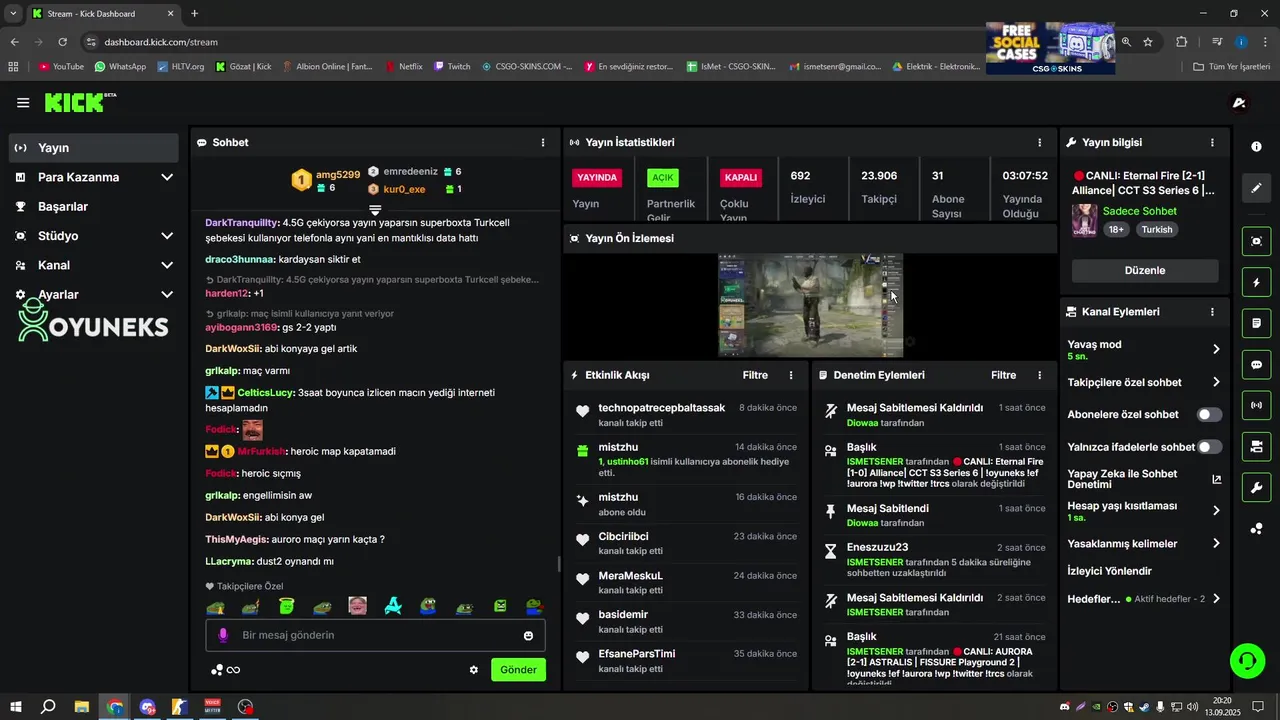
Task: Click the points dots icon below message box
Action: pyautogui.click(x=217, y=670)
